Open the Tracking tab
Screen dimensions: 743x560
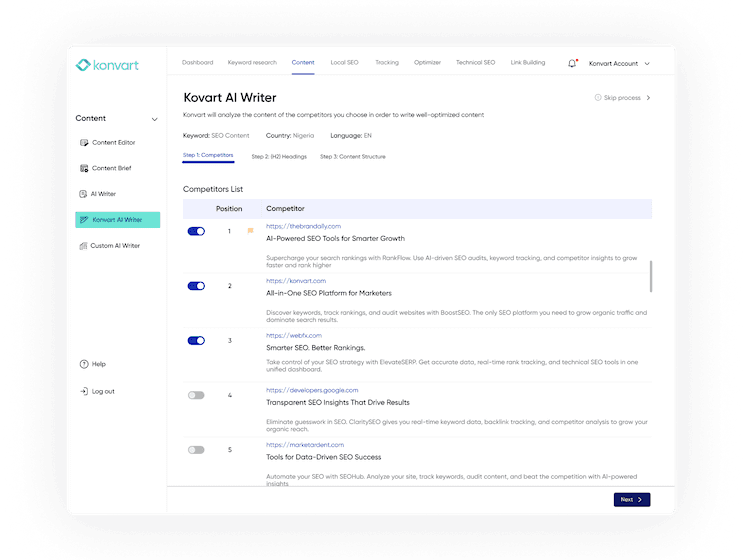387,63
